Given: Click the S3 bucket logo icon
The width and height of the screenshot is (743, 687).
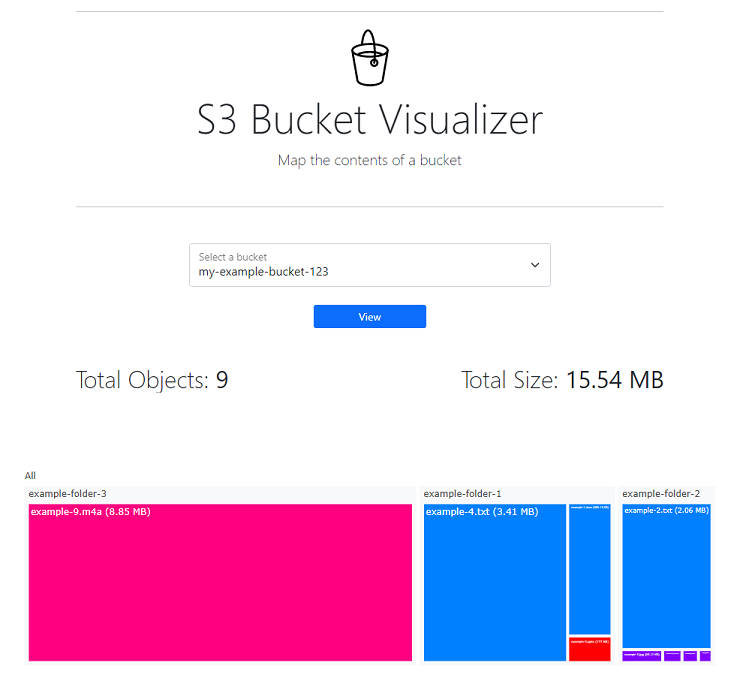Looking at the screenshot, I should [370, 58].
